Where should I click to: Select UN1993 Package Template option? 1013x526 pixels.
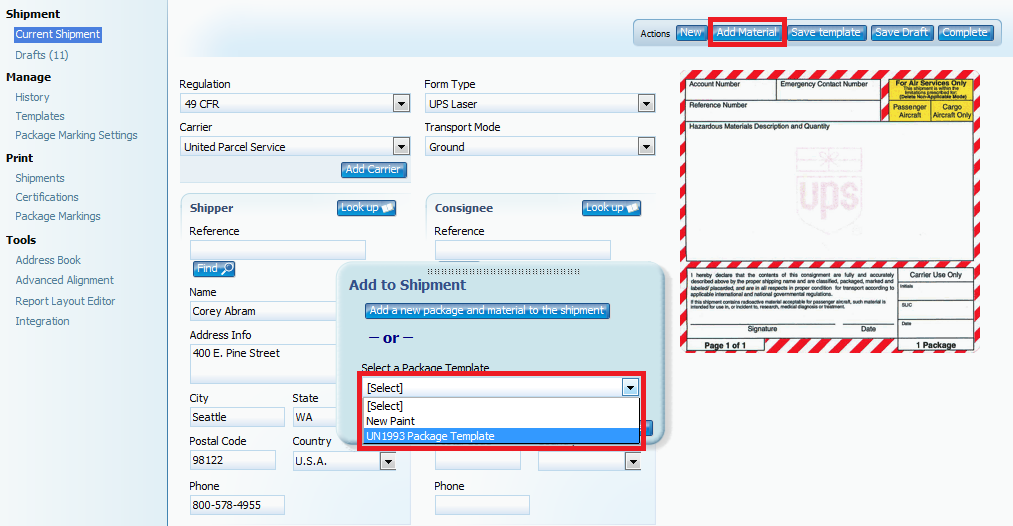(x=430, y=436)
